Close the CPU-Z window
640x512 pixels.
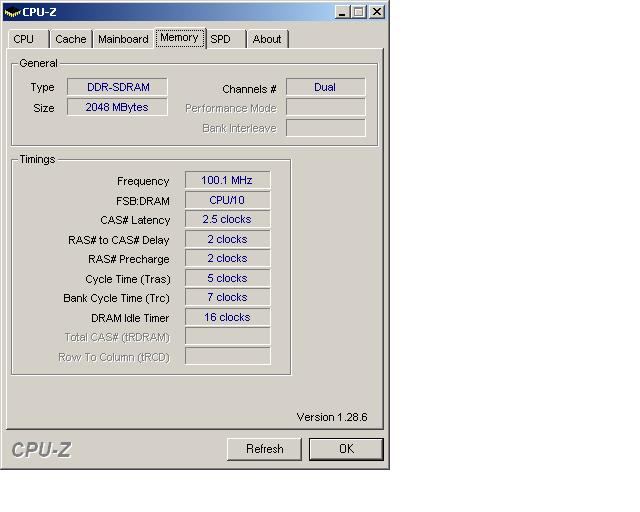pos(377,12)
